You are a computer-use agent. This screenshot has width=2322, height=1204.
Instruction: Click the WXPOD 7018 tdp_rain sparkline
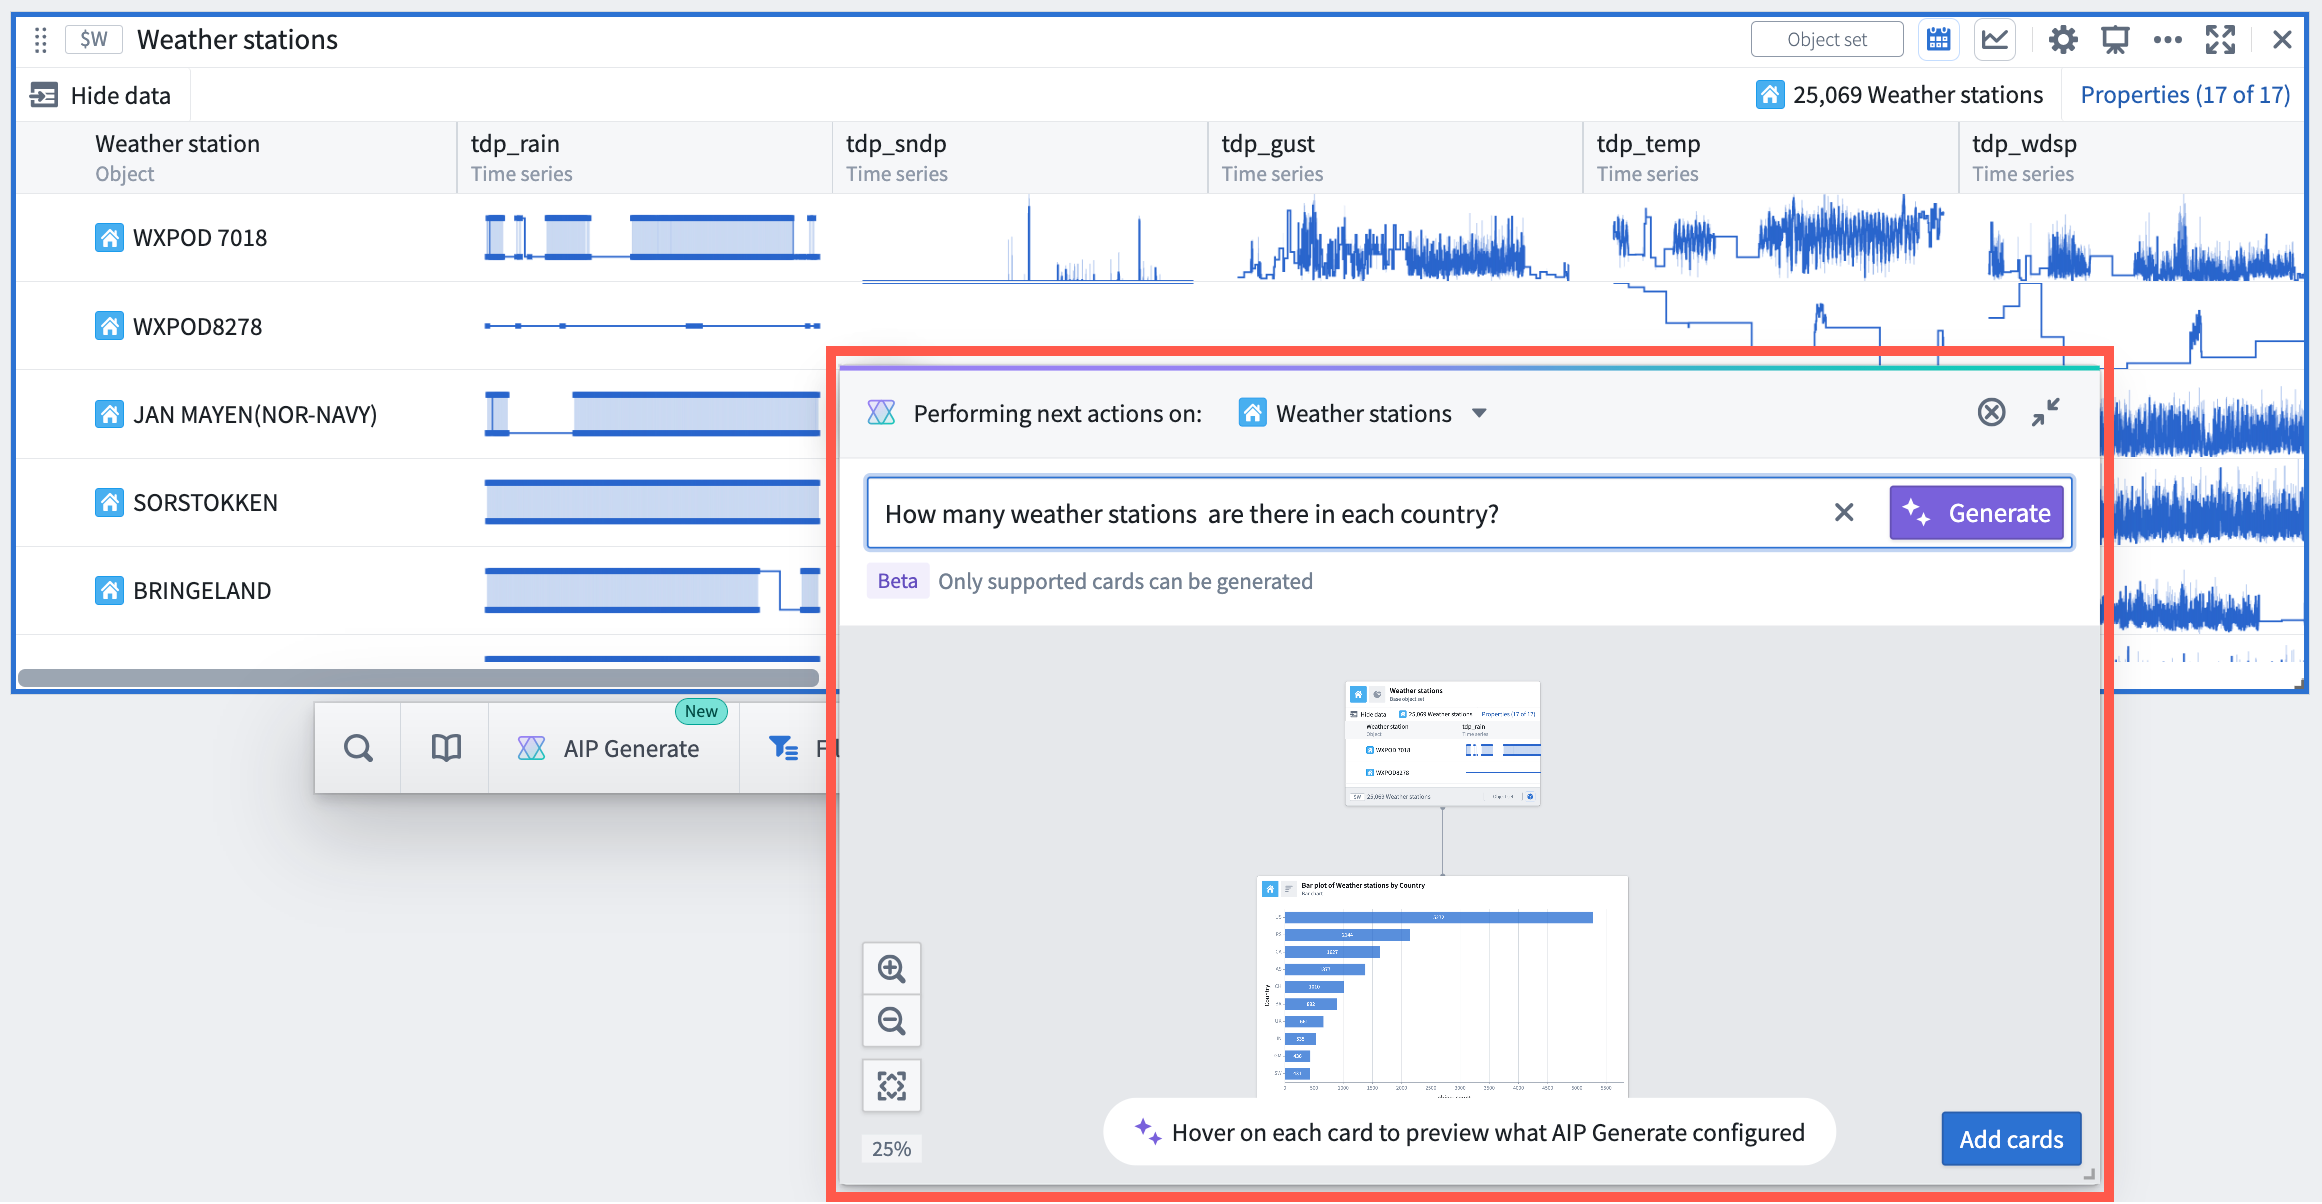(x=652, y=237)
